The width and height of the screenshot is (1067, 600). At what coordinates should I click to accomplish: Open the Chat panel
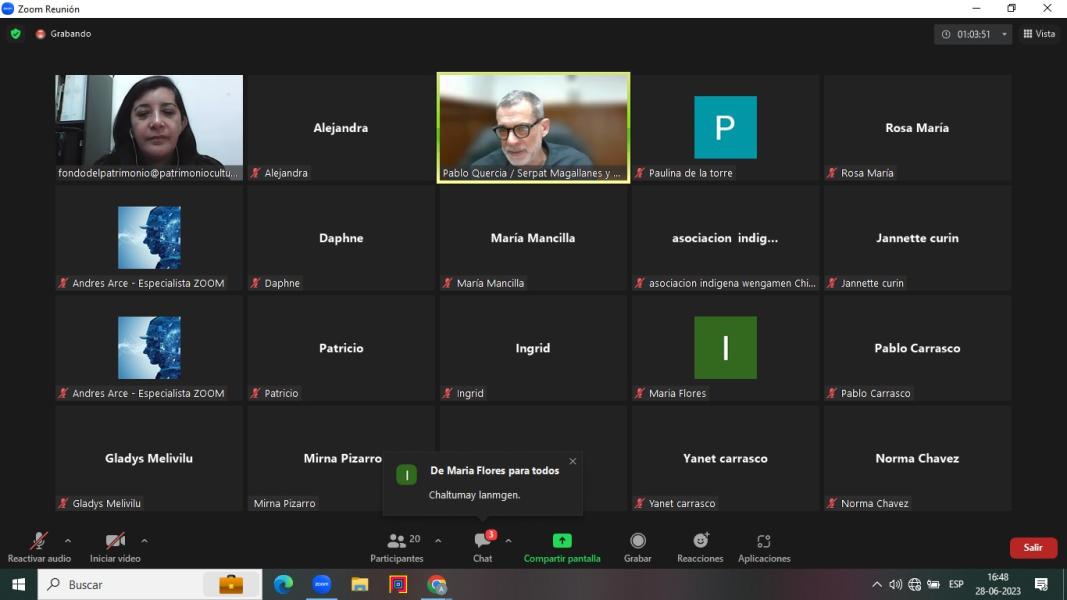coord(483,541)
